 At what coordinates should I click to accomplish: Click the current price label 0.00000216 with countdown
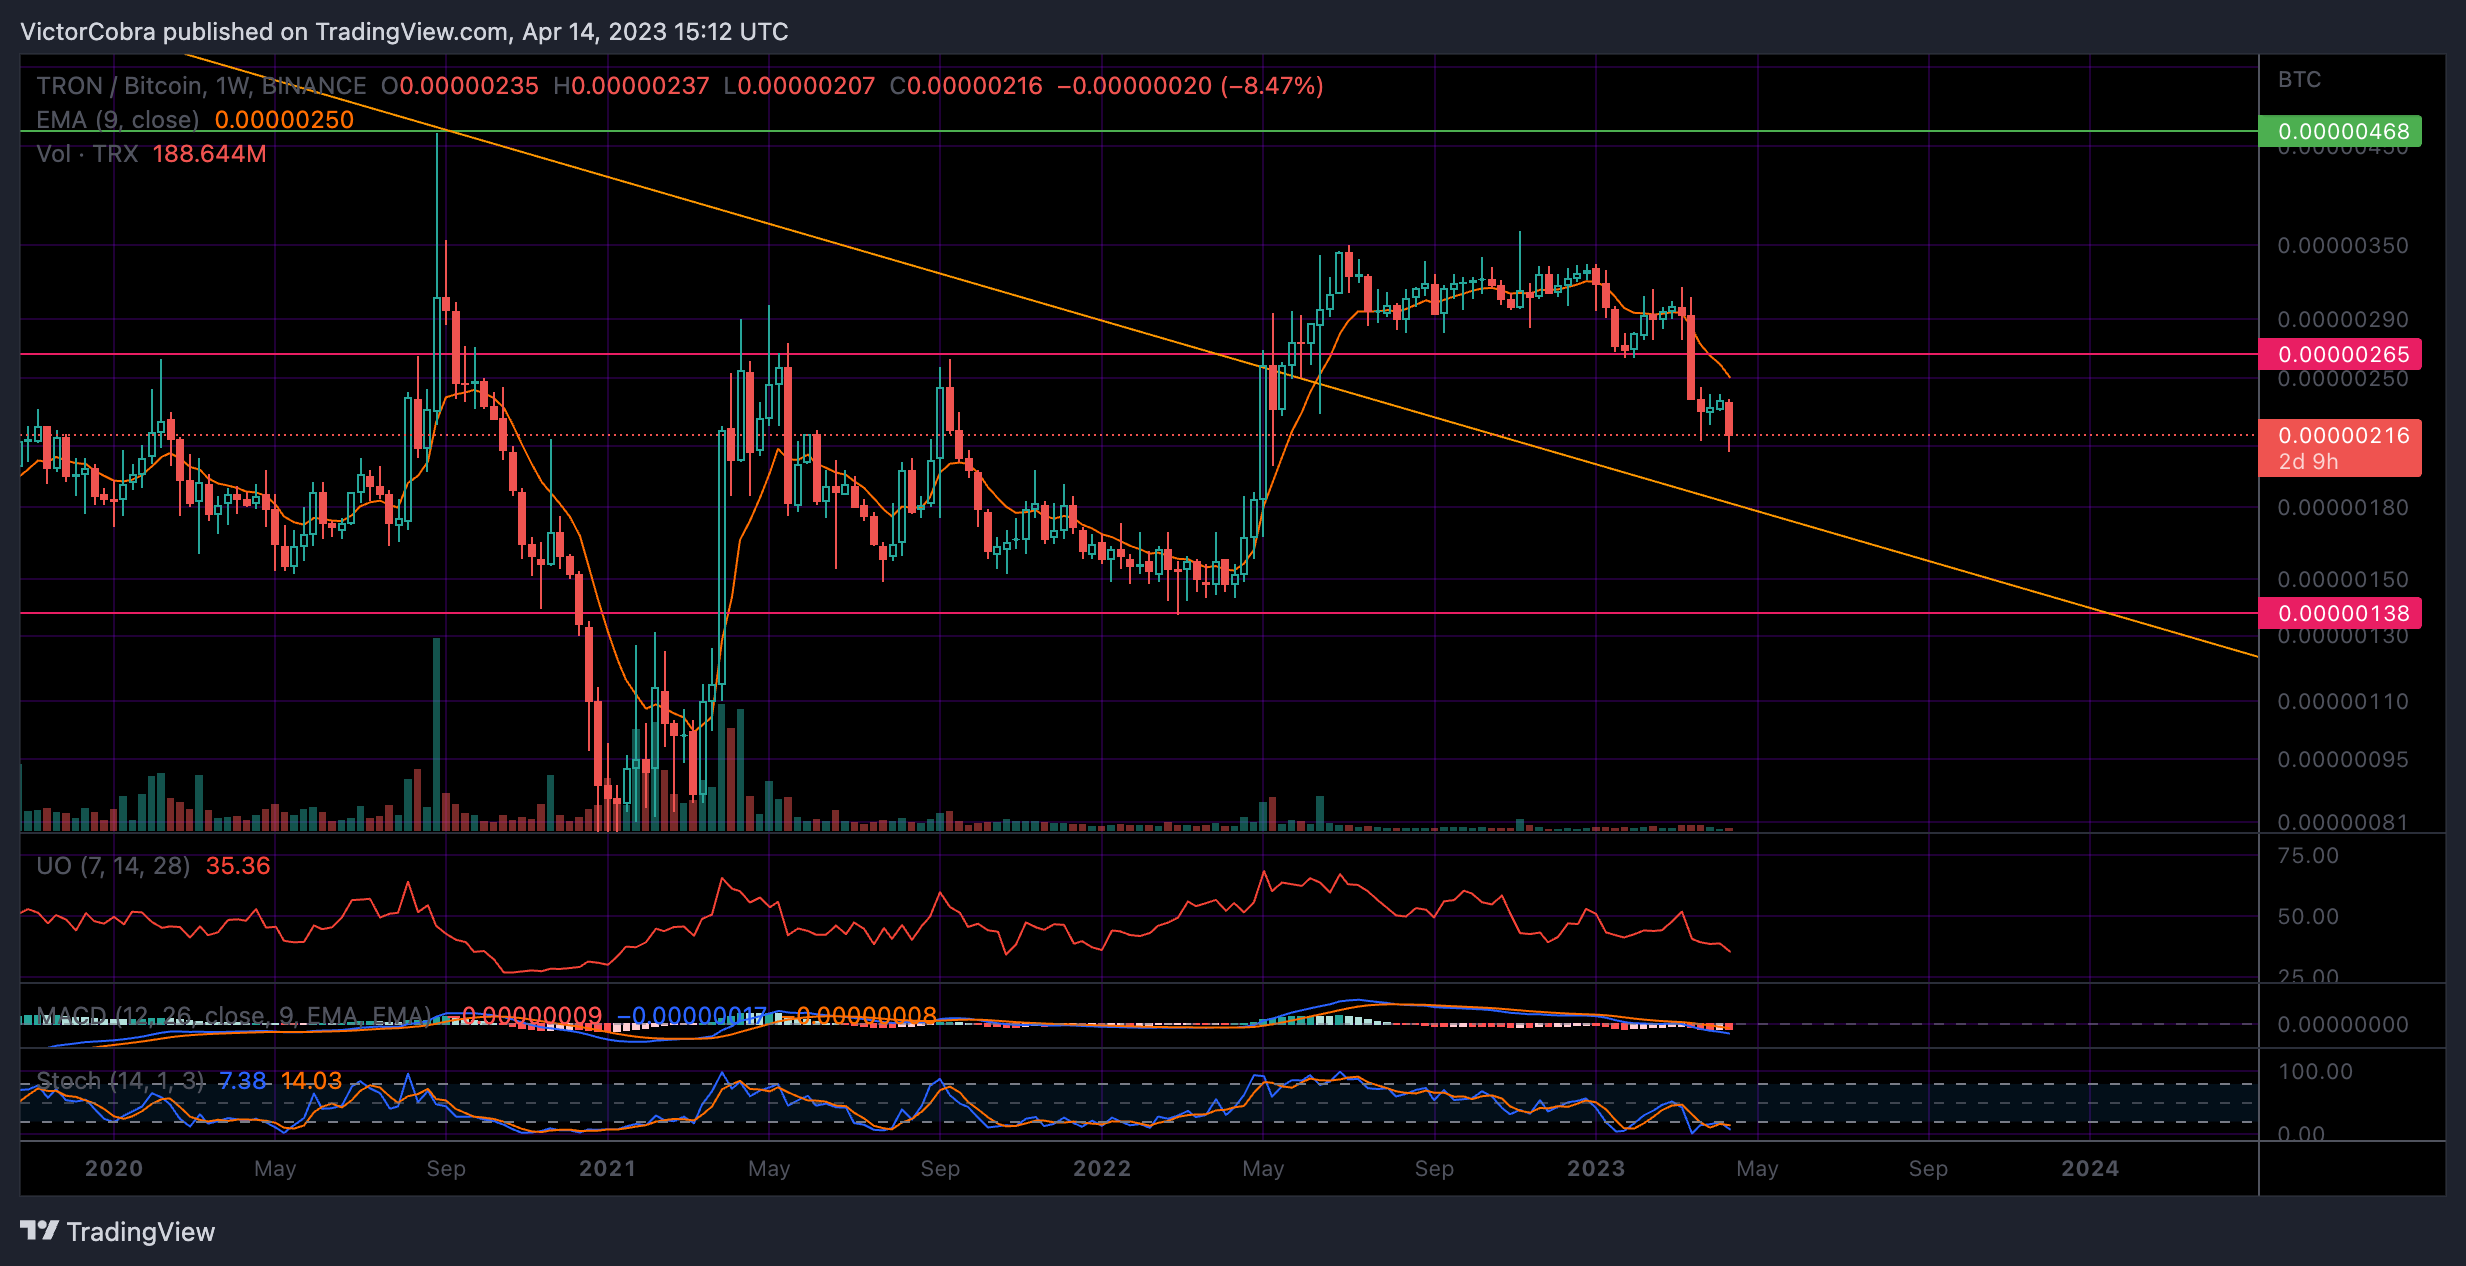pos(2340,447)
